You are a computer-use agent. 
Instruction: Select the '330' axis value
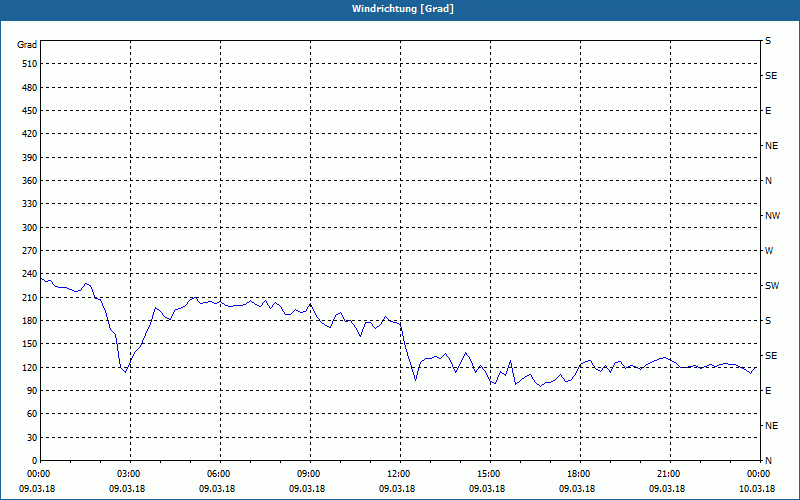pos(30,204)
